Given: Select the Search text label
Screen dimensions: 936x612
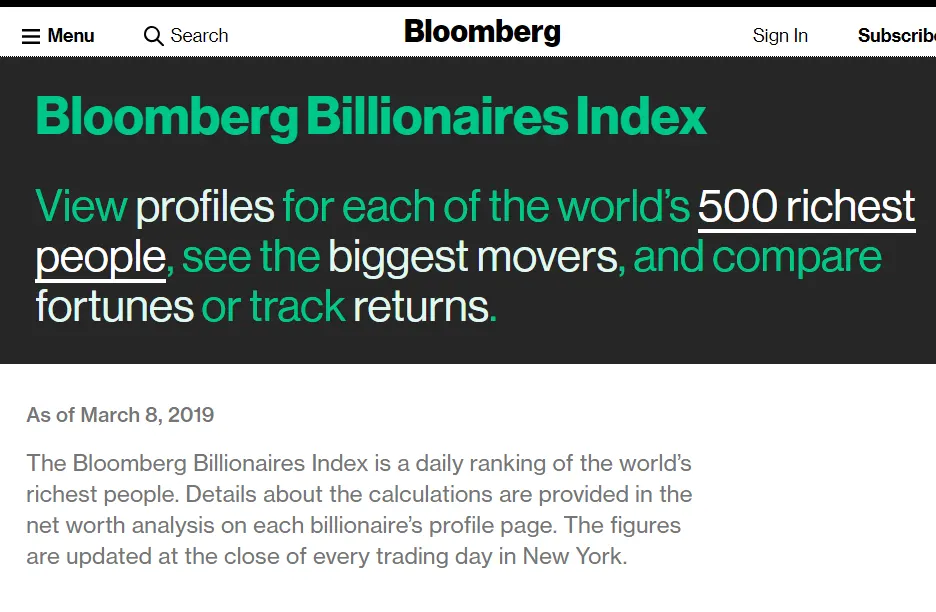Looking at the screenshot, I should pyautogui.click(x=199, y=36).
